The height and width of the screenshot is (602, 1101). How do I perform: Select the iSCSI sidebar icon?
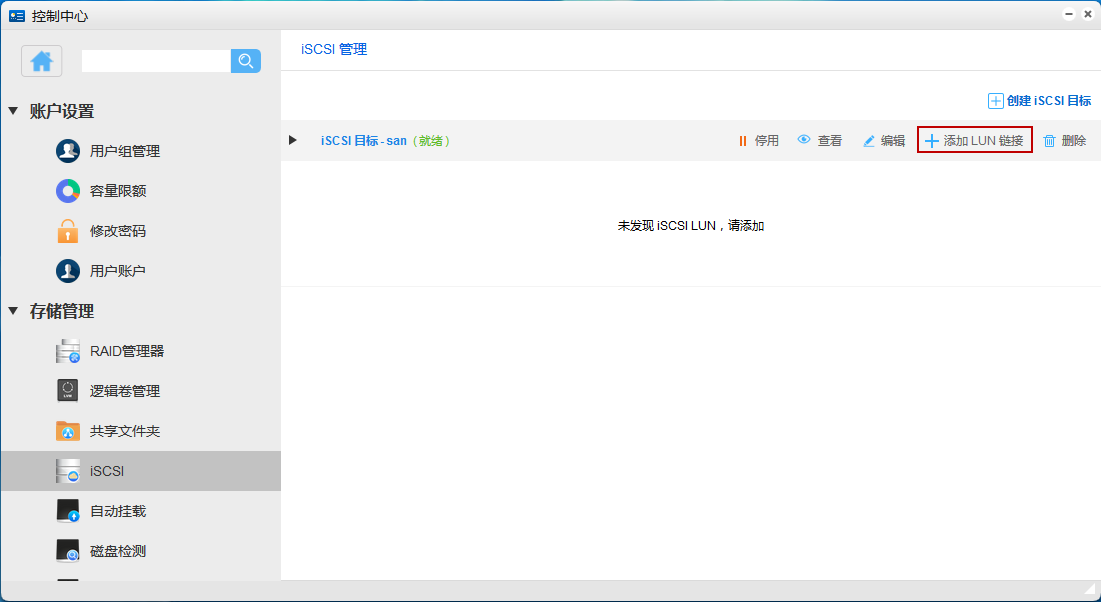(68, 471)
